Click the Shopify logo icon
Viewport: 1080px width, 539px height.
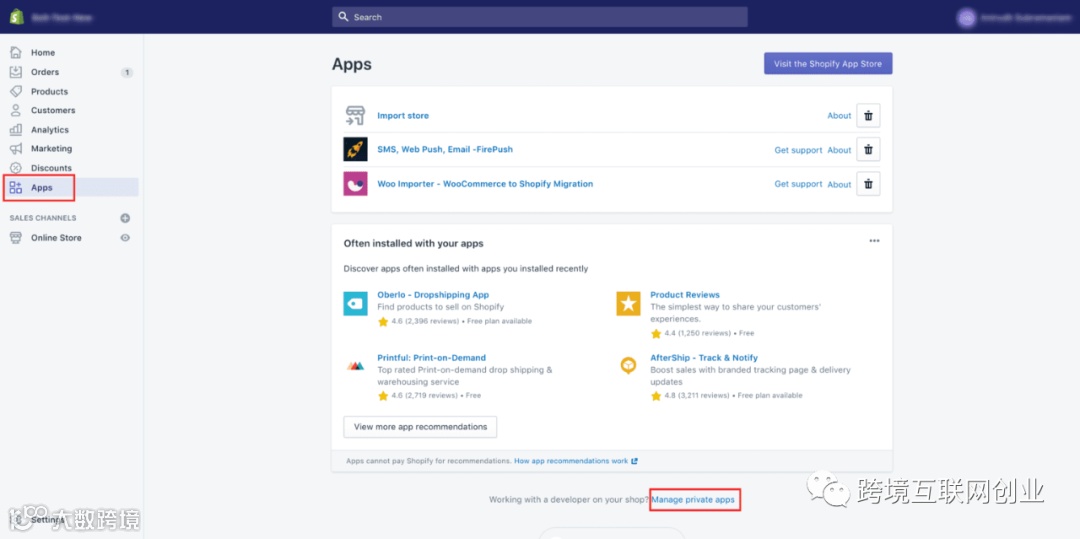click(17, 17)
